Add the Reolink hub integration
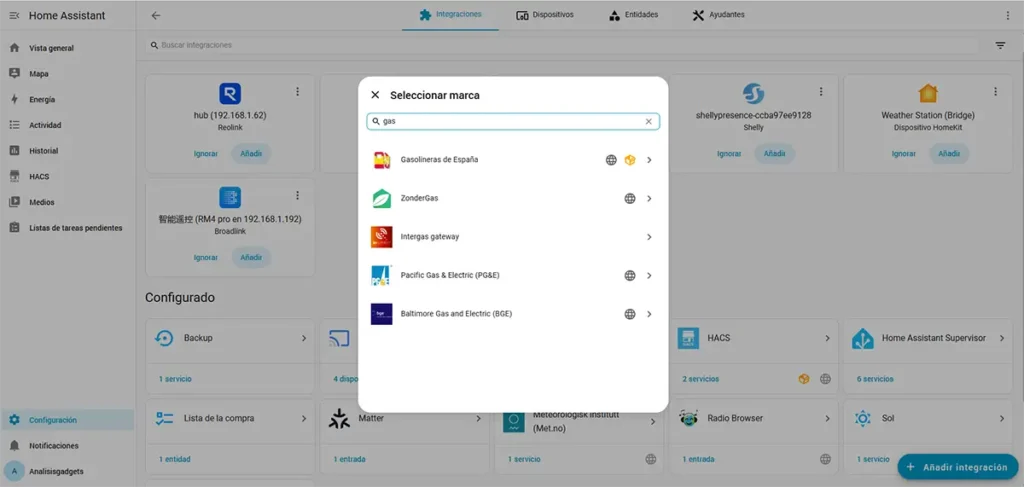This screenshot has width=1024, height=487. pos(251,154)
